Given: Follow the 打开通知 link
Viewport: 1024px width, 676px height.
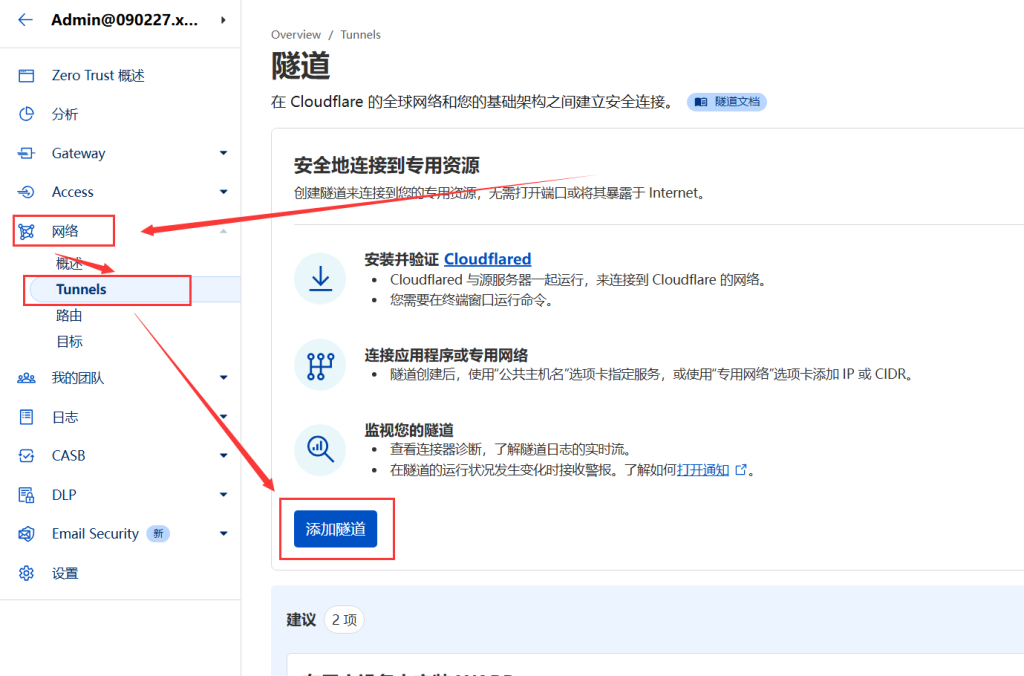Looking at the screenshot, I should coord(704,470).
